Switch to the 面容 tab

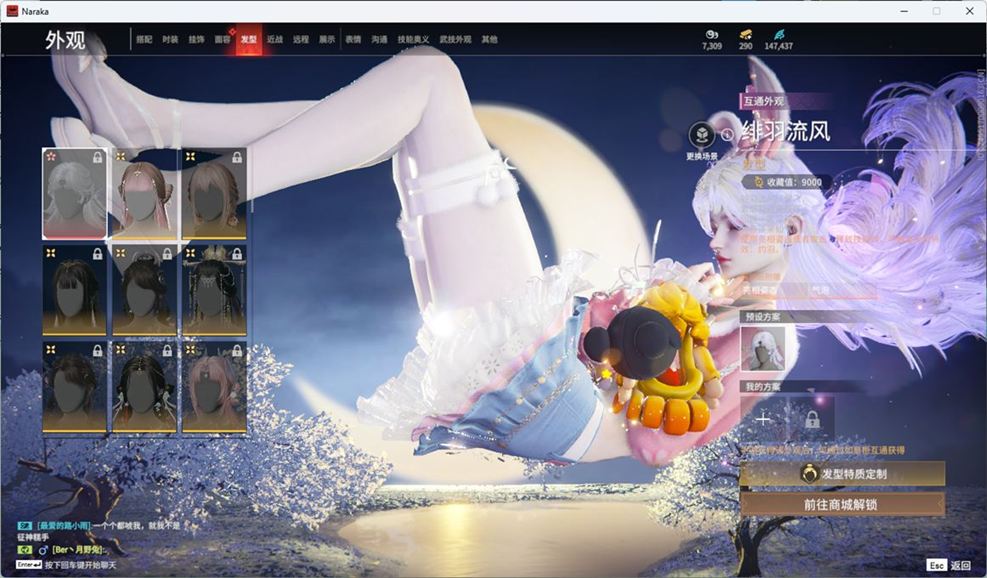tap(222, 40)
